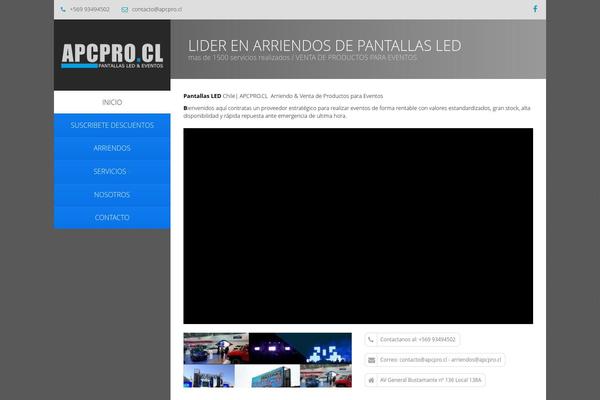Click contacto@apcpro.cl email in top bar

(157, 9)
